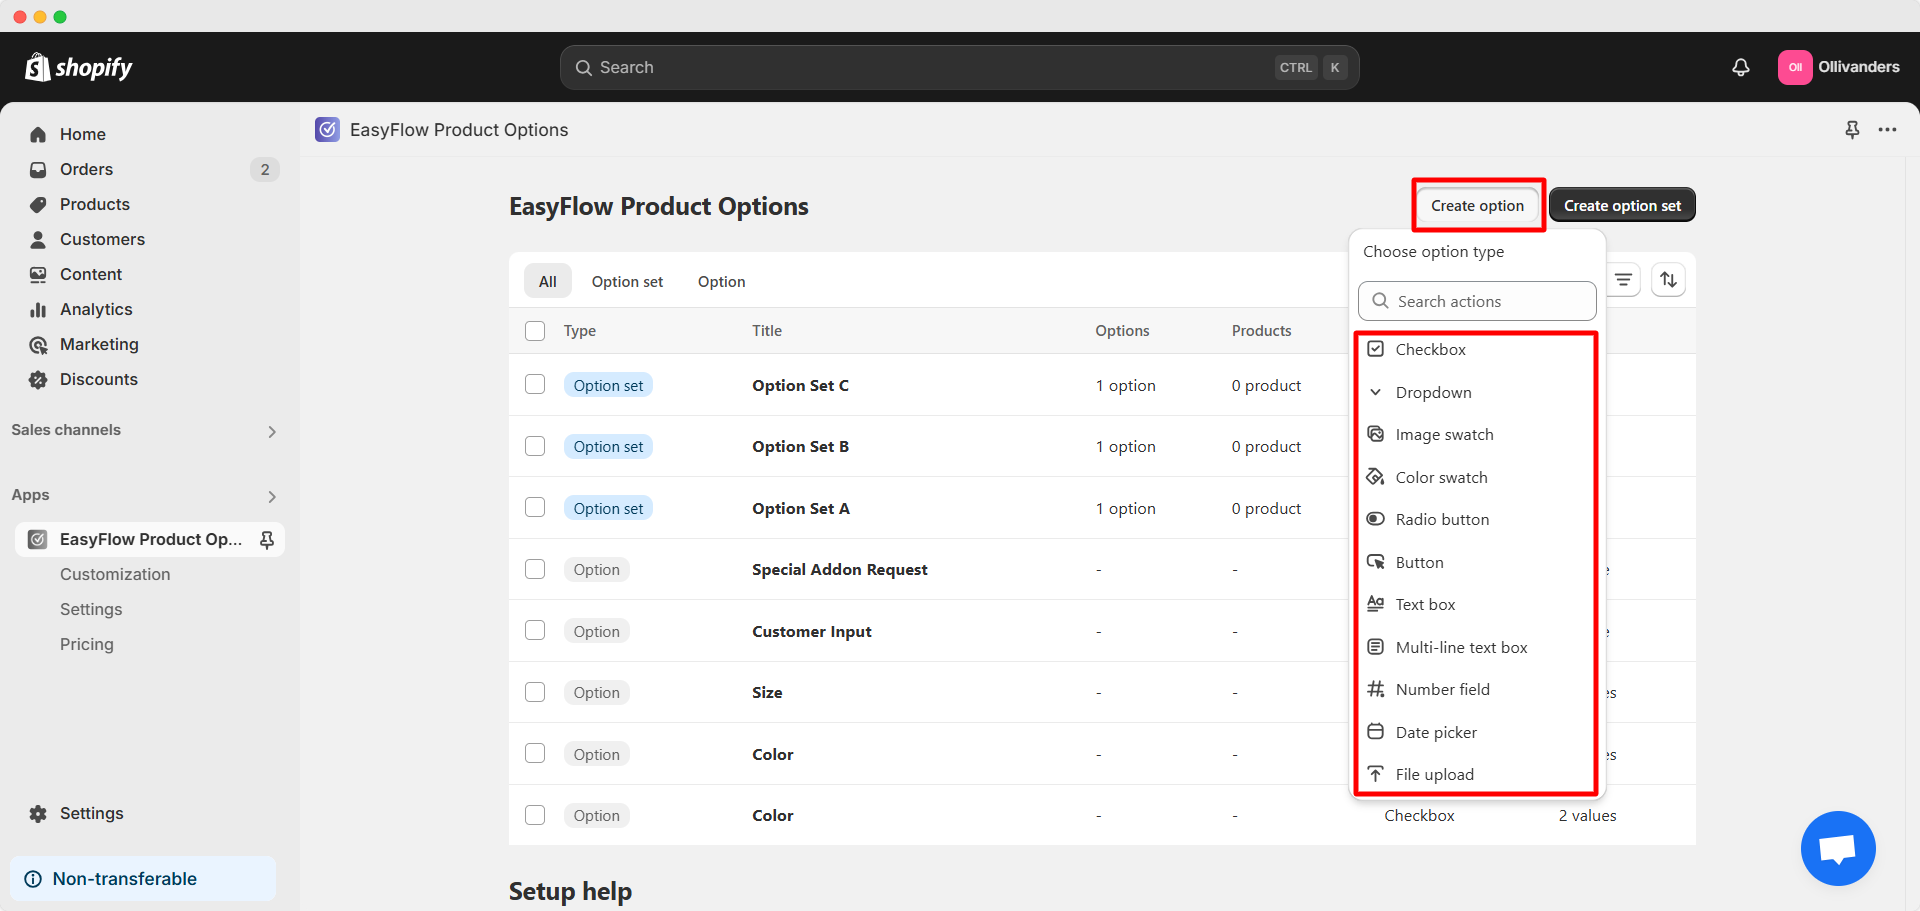Check the Size row checkbox
The height and width of the screenshot is (911, 1920).
click(x=535, y=692)
